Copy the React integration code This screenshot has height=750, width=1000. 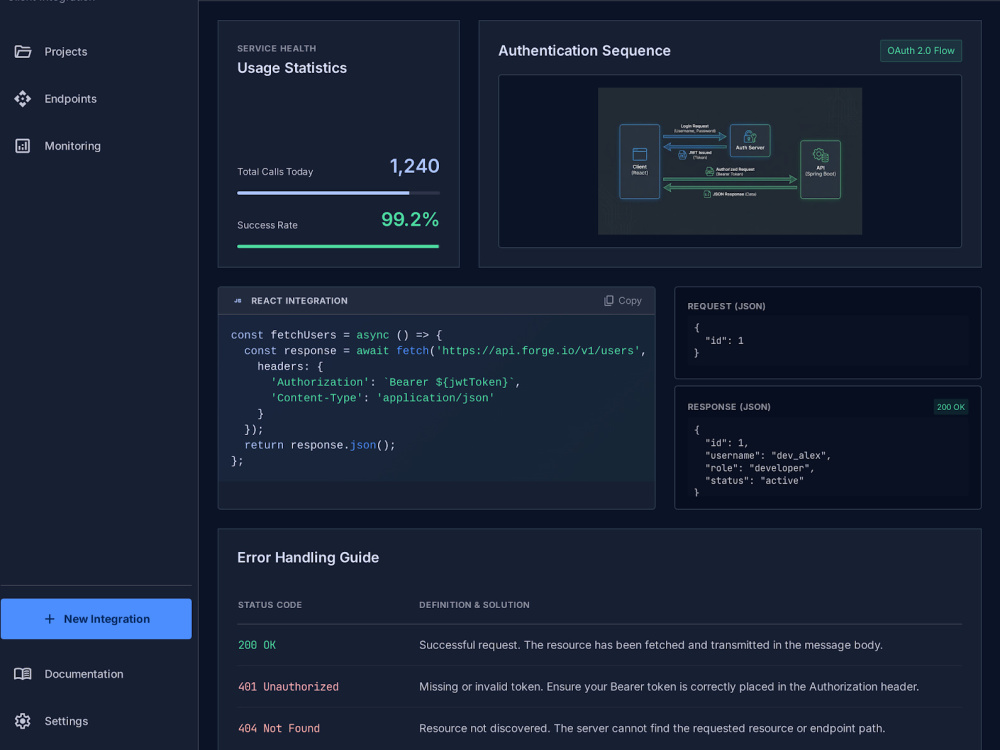623,300
